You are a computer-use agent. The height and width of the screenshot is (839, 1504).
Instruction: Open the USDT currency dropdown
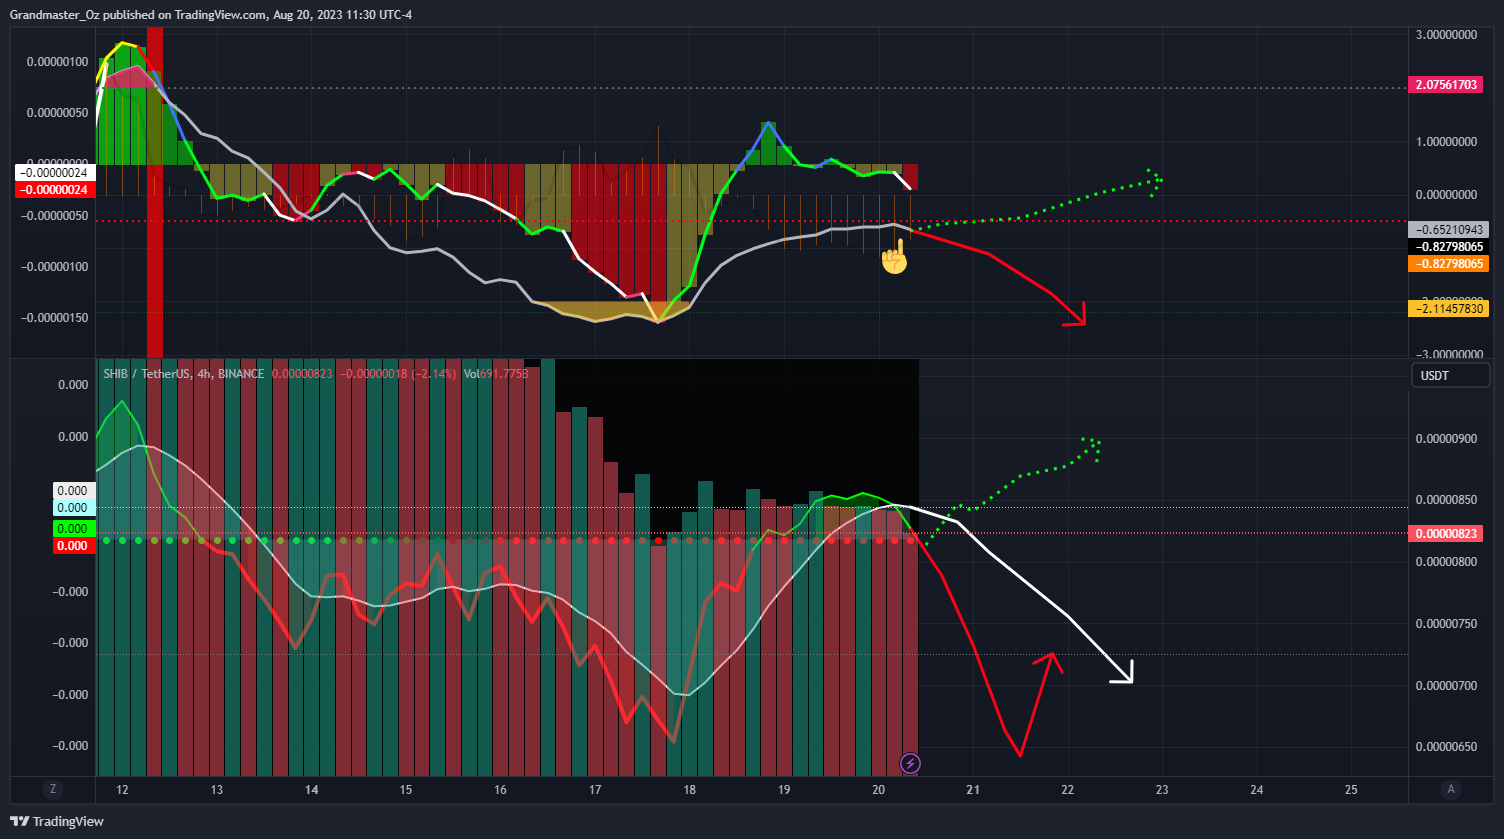[1450, 375]
